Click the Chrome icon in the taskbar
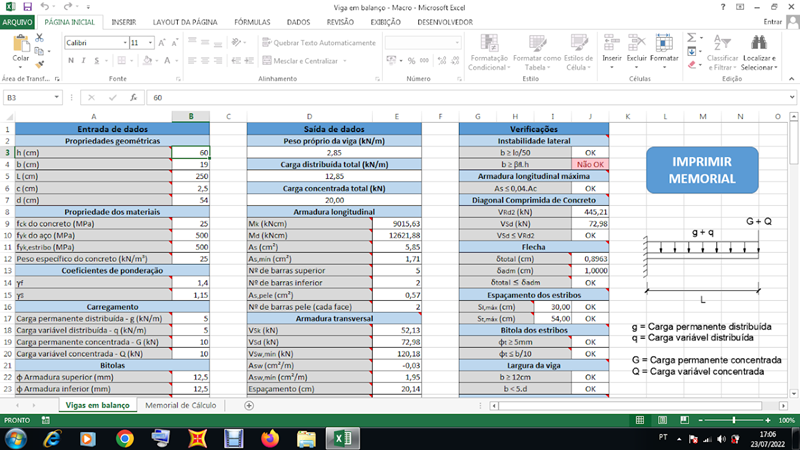The height and width of the screenshot is (450, 800). click(x=124, y=438)
